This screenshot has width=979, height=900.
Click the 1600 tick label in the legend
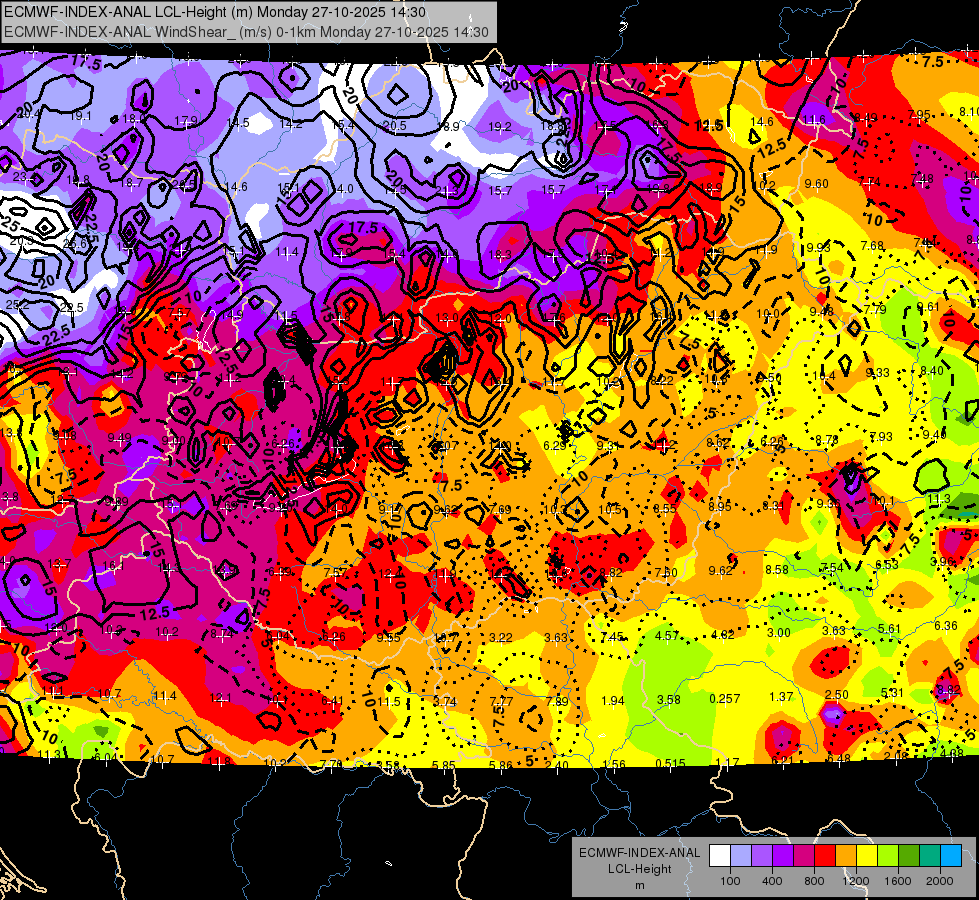click(x=898, y=881)
